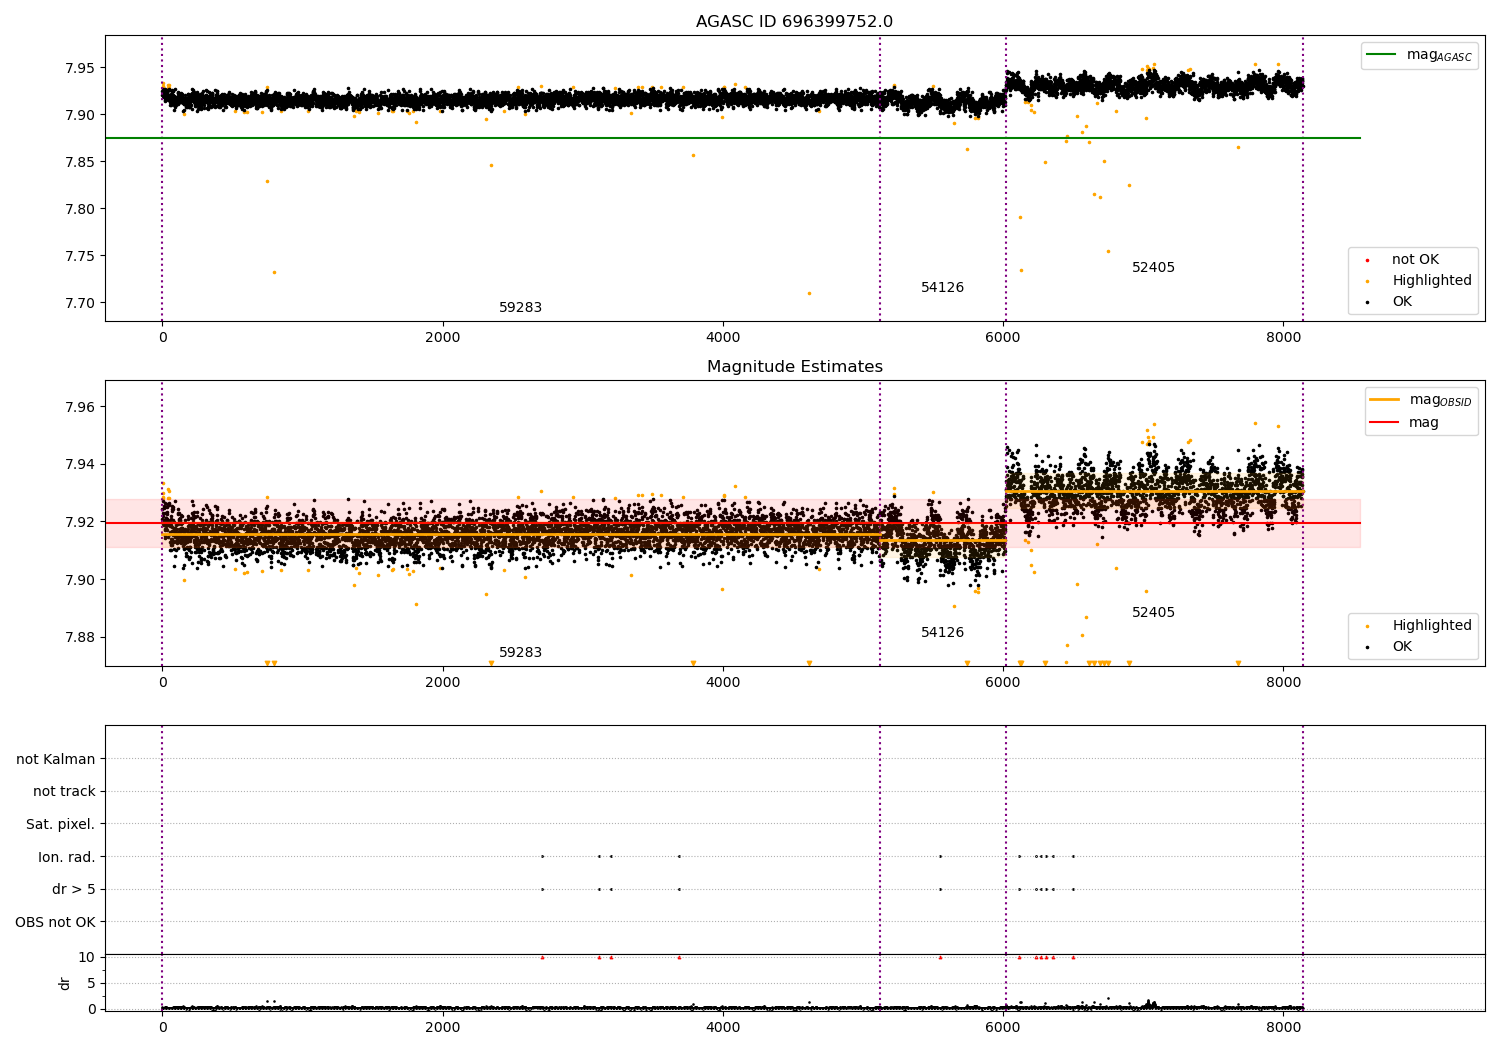Click the red 'mag' legend line sample

point(1385,423)
